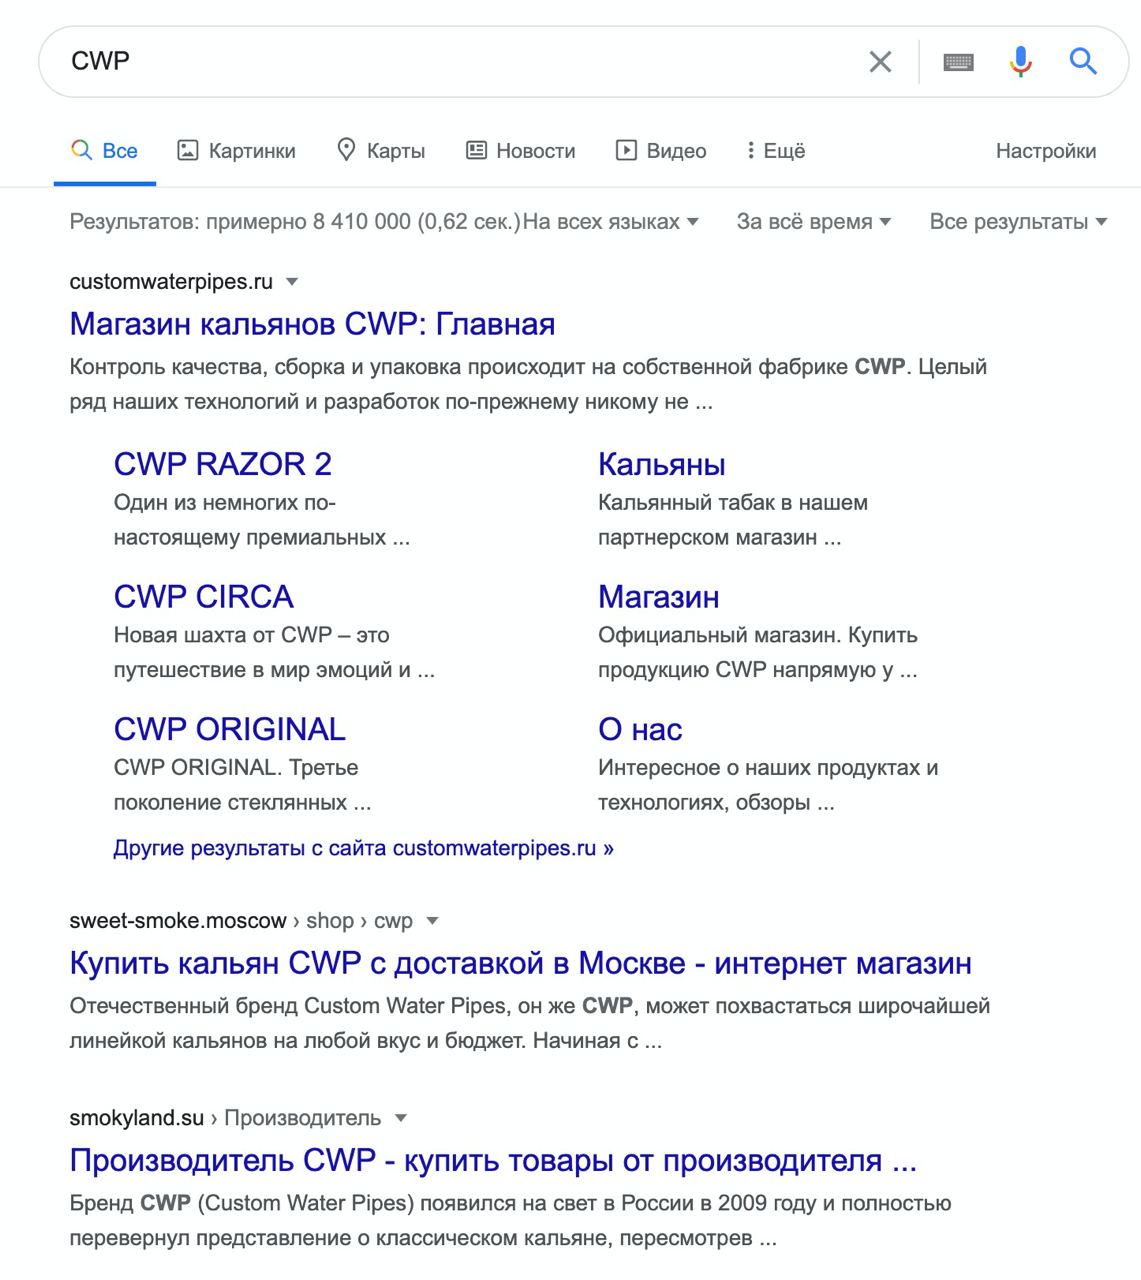Open the Магазин кальянов CWP: Главная result

312,324
